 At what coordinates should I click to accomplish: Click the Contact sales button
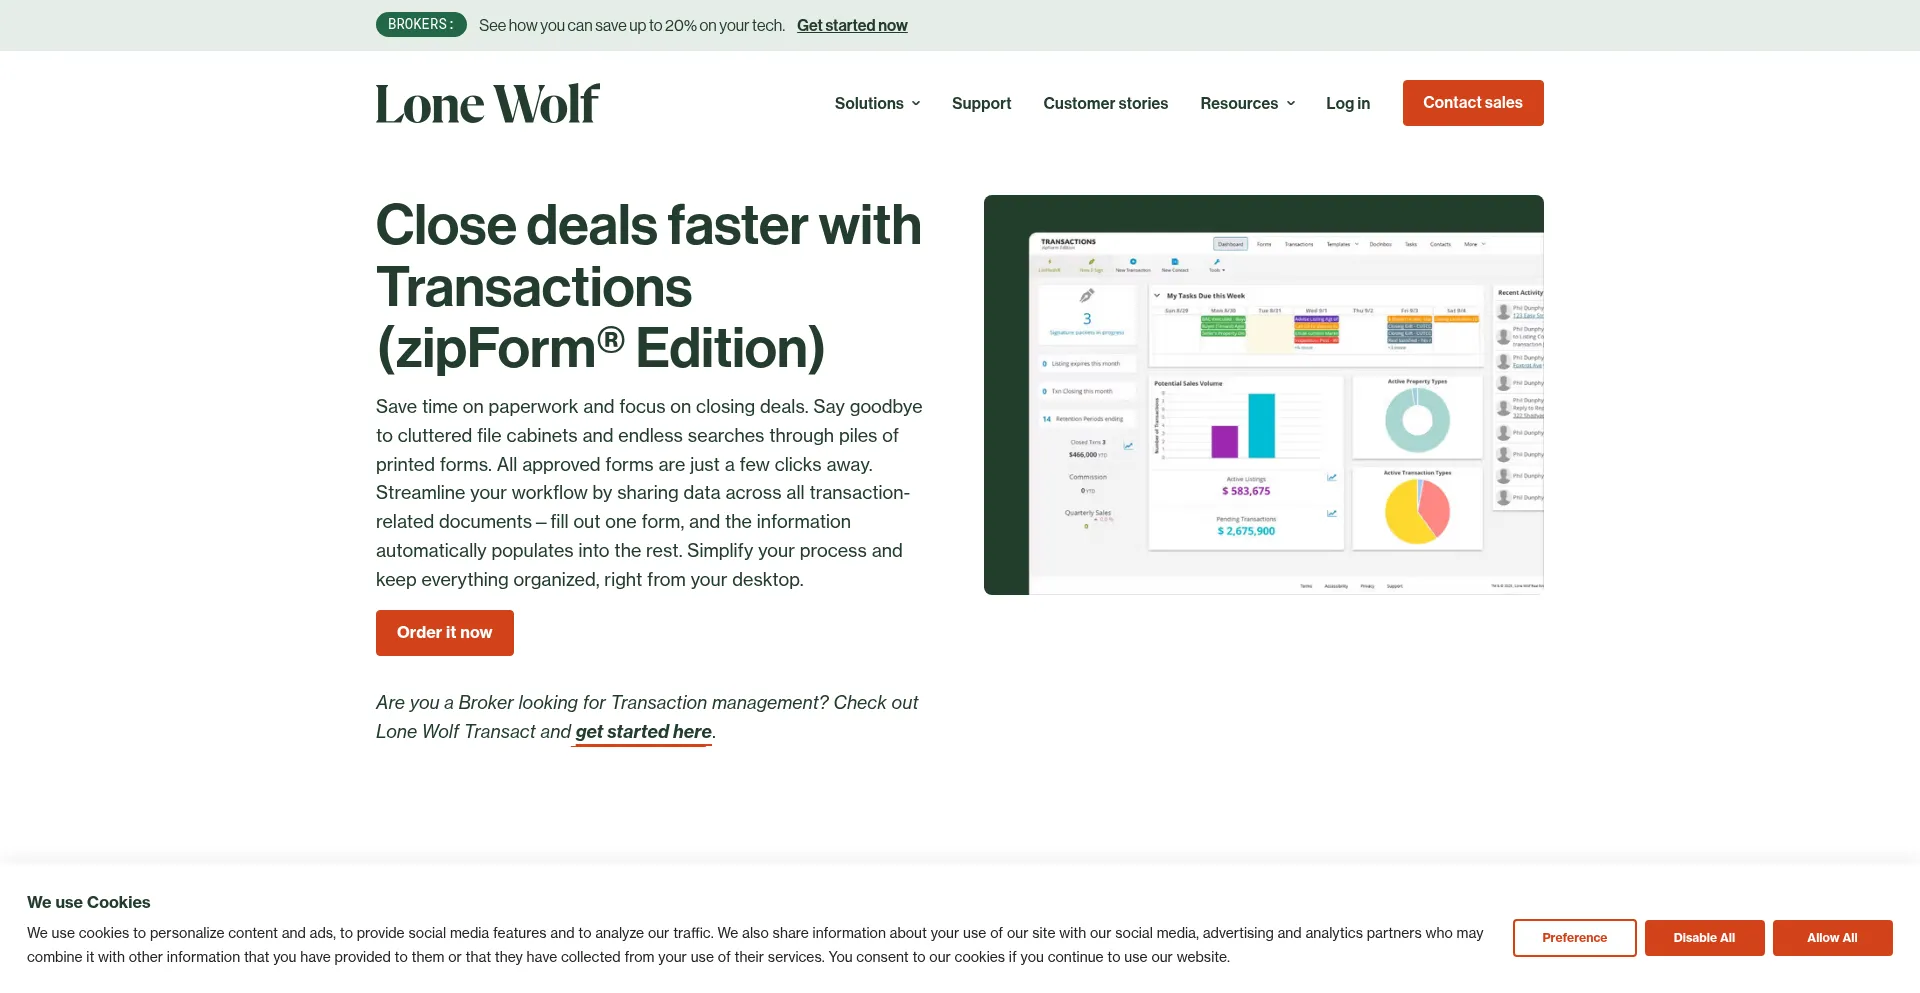coord(1472,103)
